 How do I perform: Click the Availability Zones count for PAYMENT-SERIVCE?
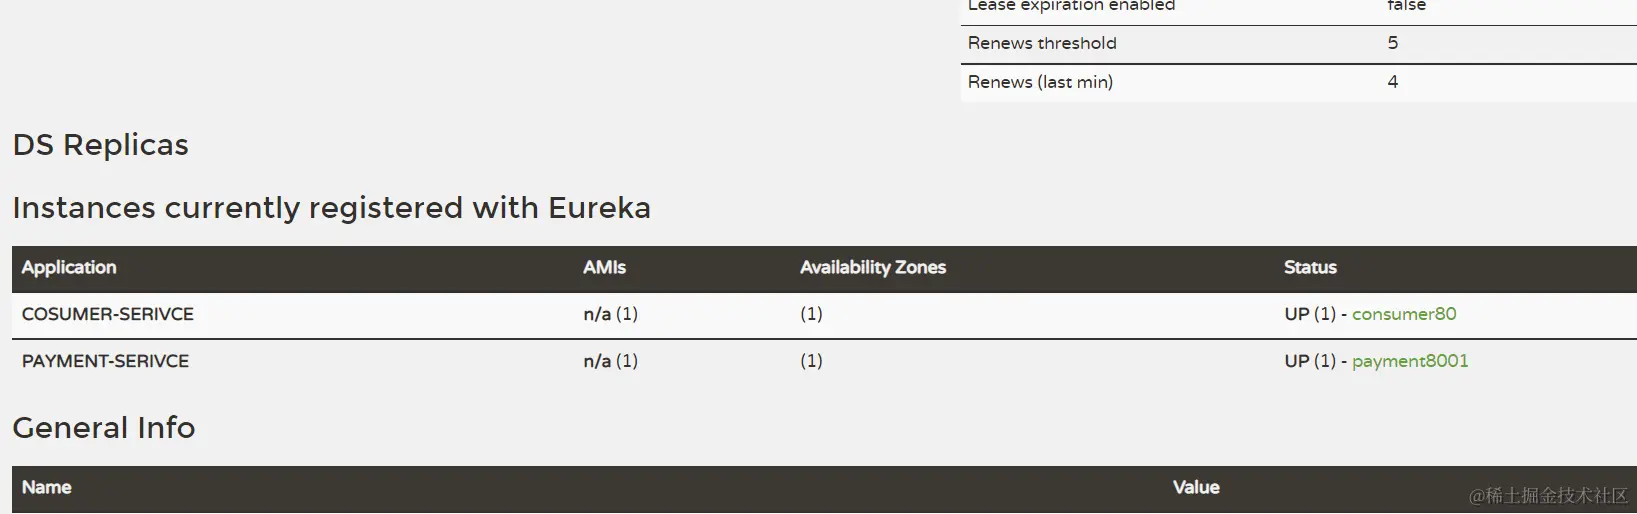pyautogui.click(x=811, y=361)
